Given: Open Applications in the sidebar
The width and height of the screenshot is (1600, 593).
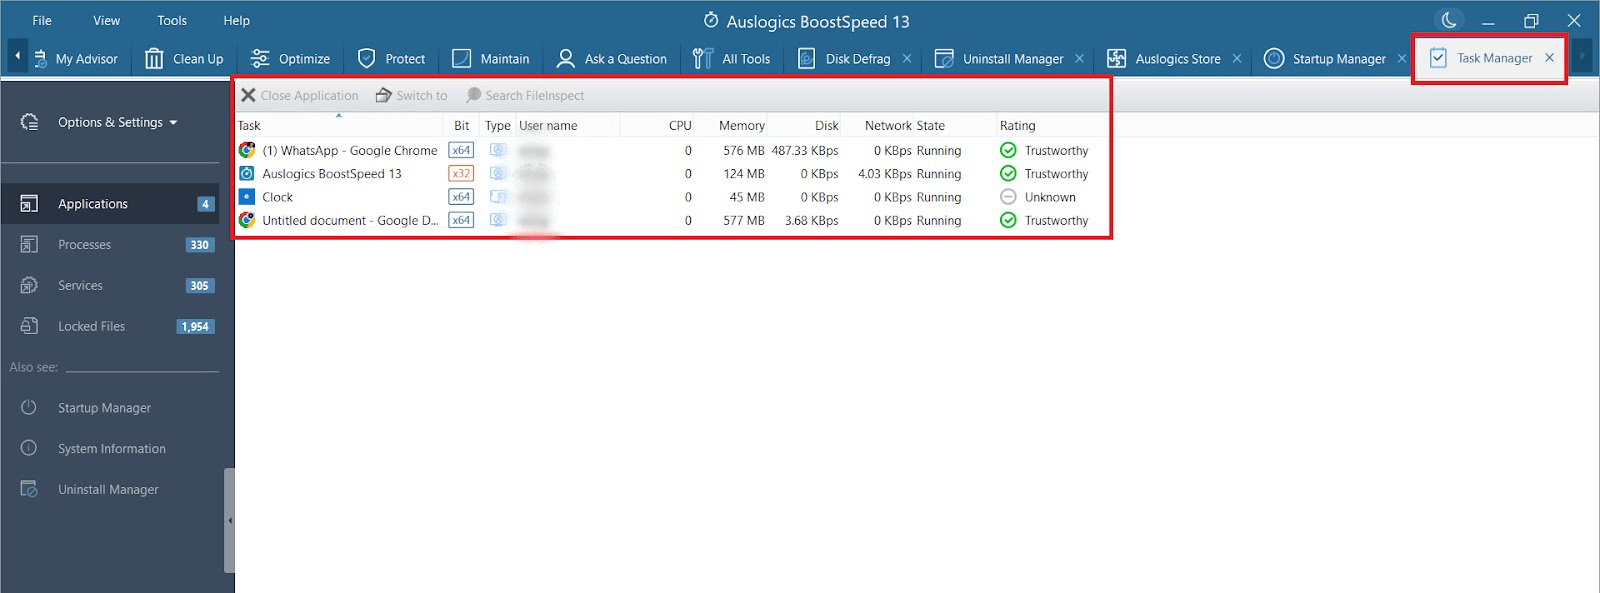Looking at the screenshot, I should point(110,204).
